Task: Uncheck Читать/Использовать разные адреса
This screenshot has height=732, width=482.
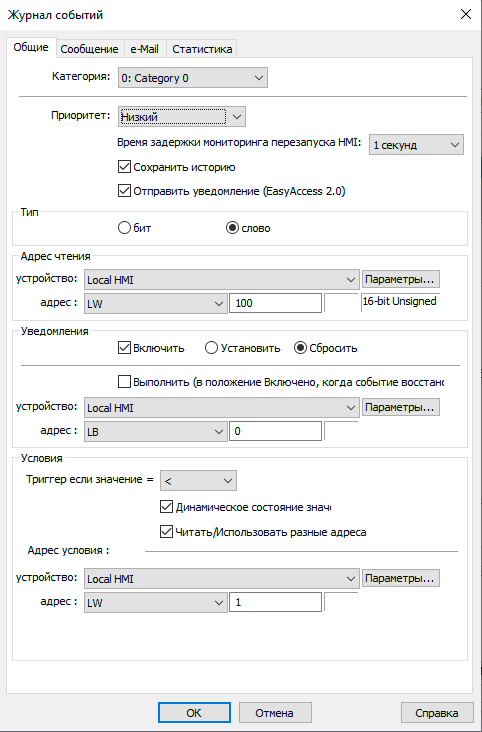Action: click(166, 532)
